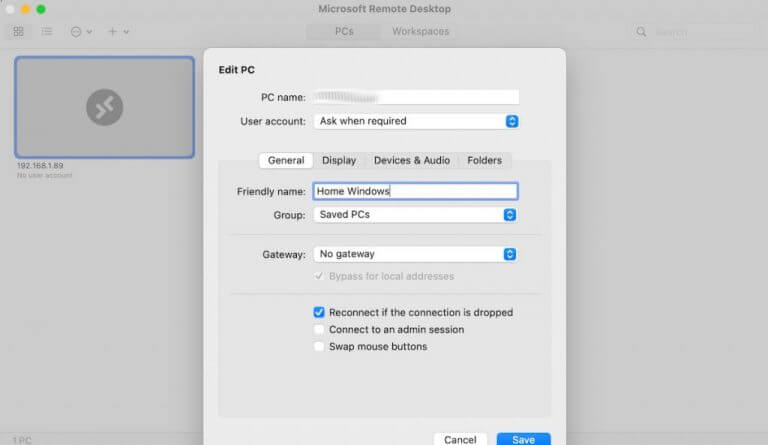Switch to the General tab
Image resolution: width=768 pixels, height=445 pixels.
(x=286, y=161)
